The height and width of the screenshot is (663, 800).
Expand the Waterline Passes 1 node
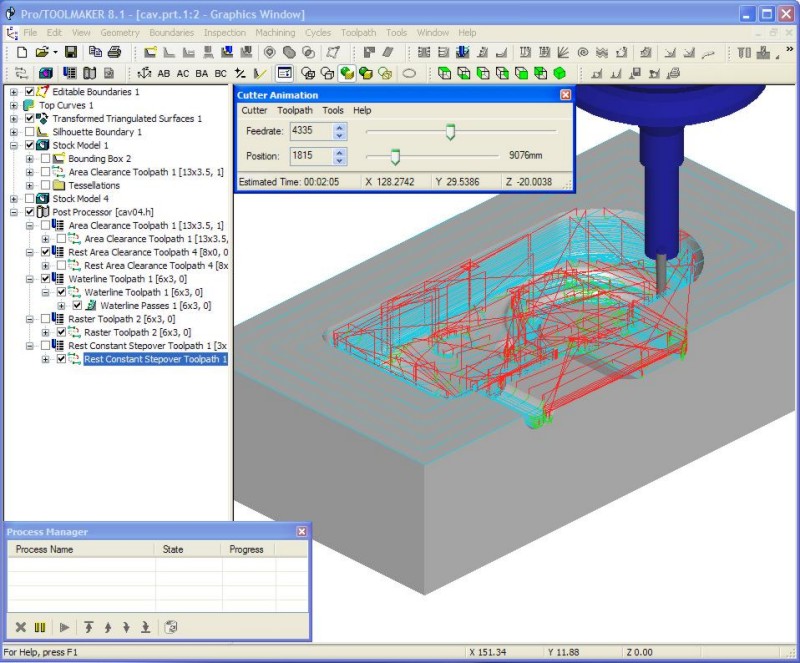[61, 306]
